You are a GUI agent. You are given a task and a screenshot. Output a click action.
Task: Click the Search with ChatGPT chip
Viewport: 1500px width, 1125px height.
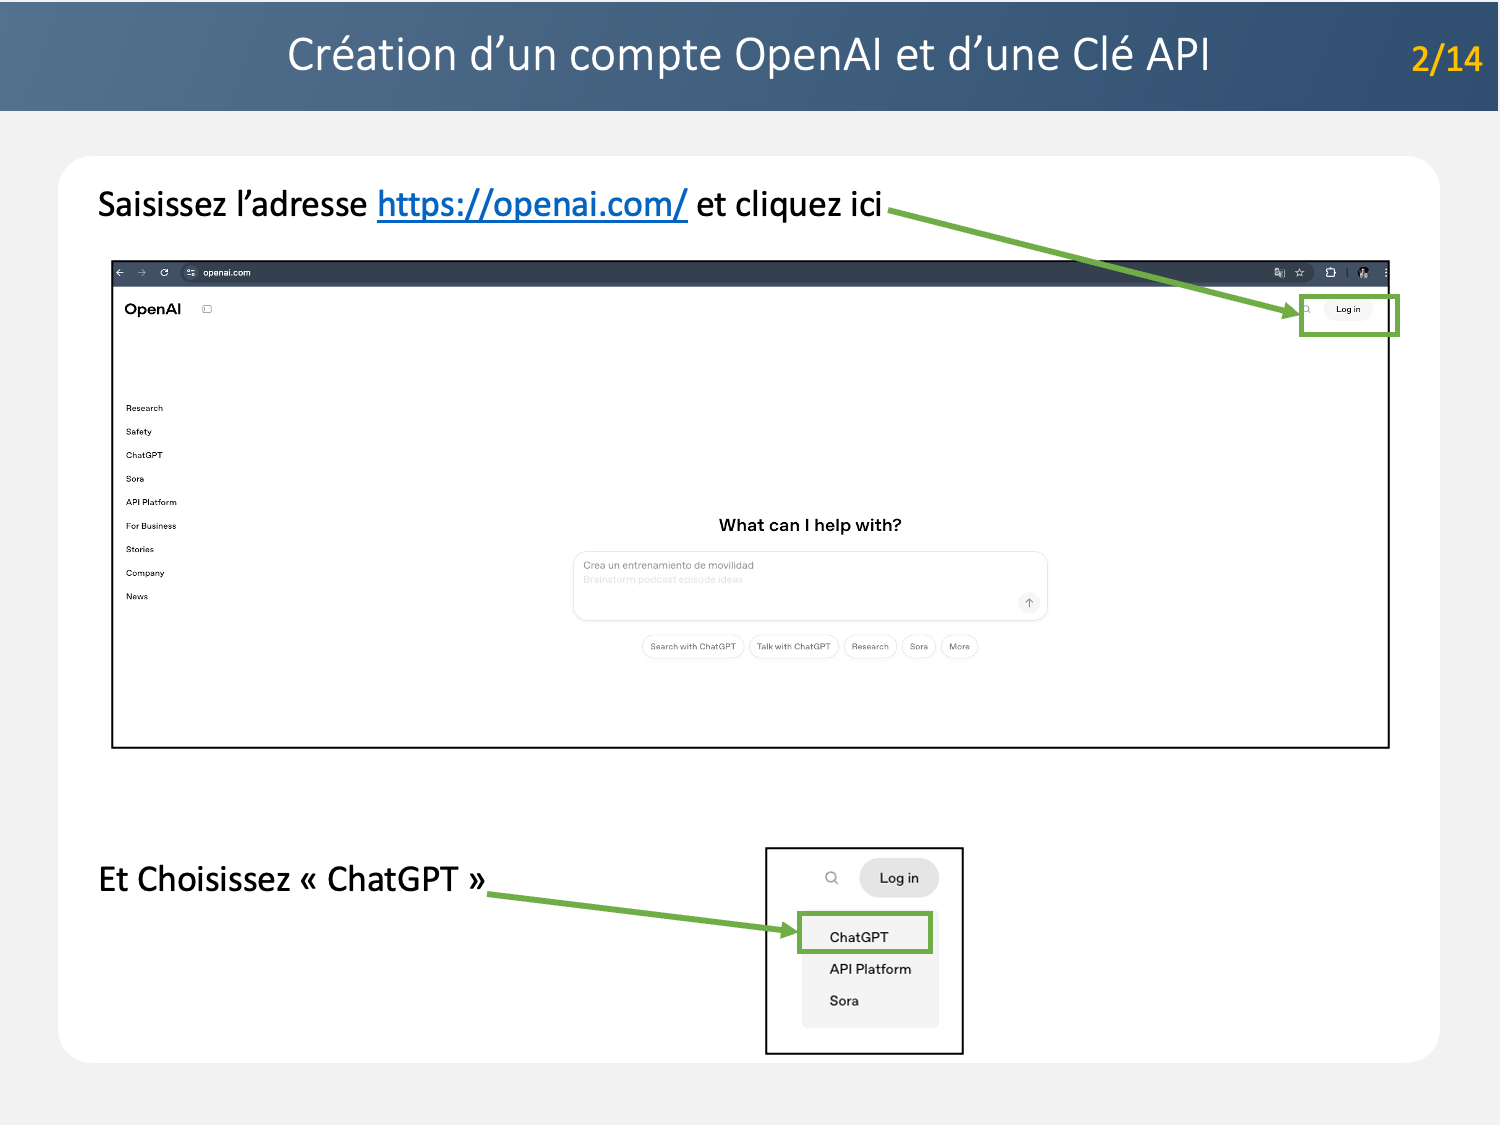coord(692,647)
